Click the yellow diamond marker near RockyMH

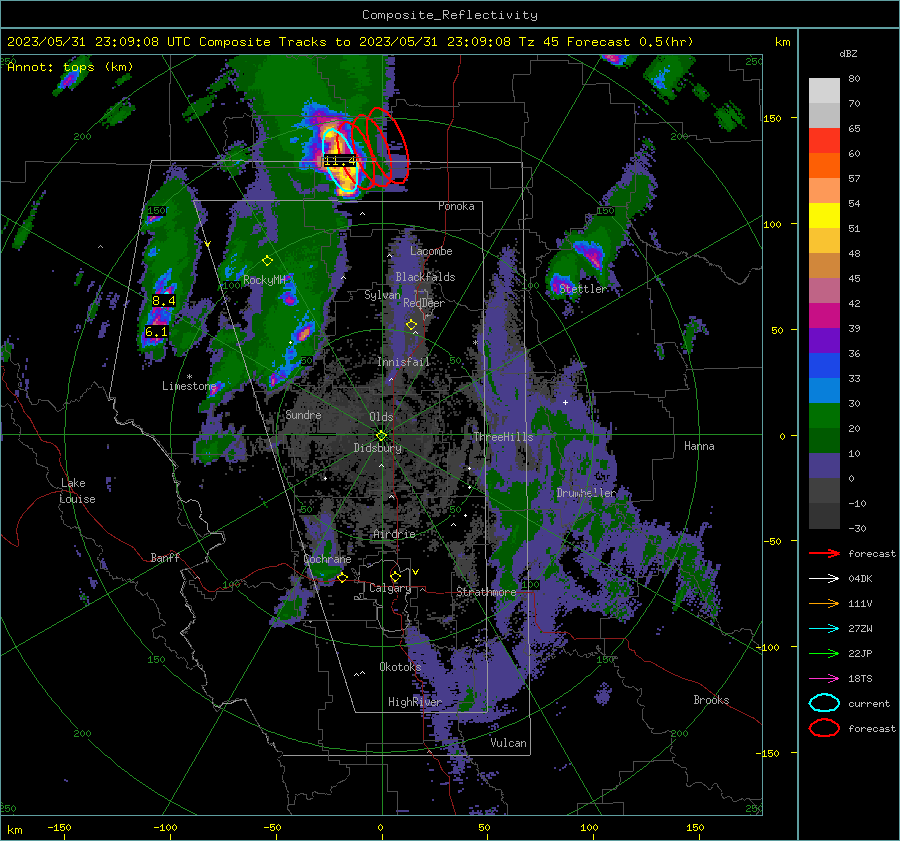[x=267, y=261]
